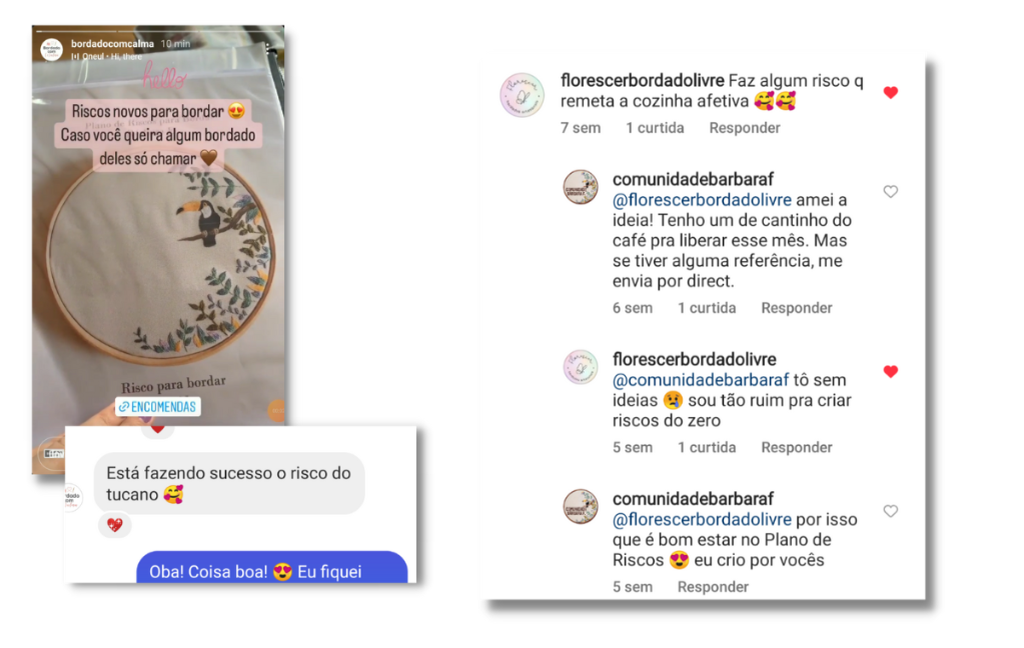Open the @florescerbordadolivre mention in 'amei a ideia' reply

702,200
